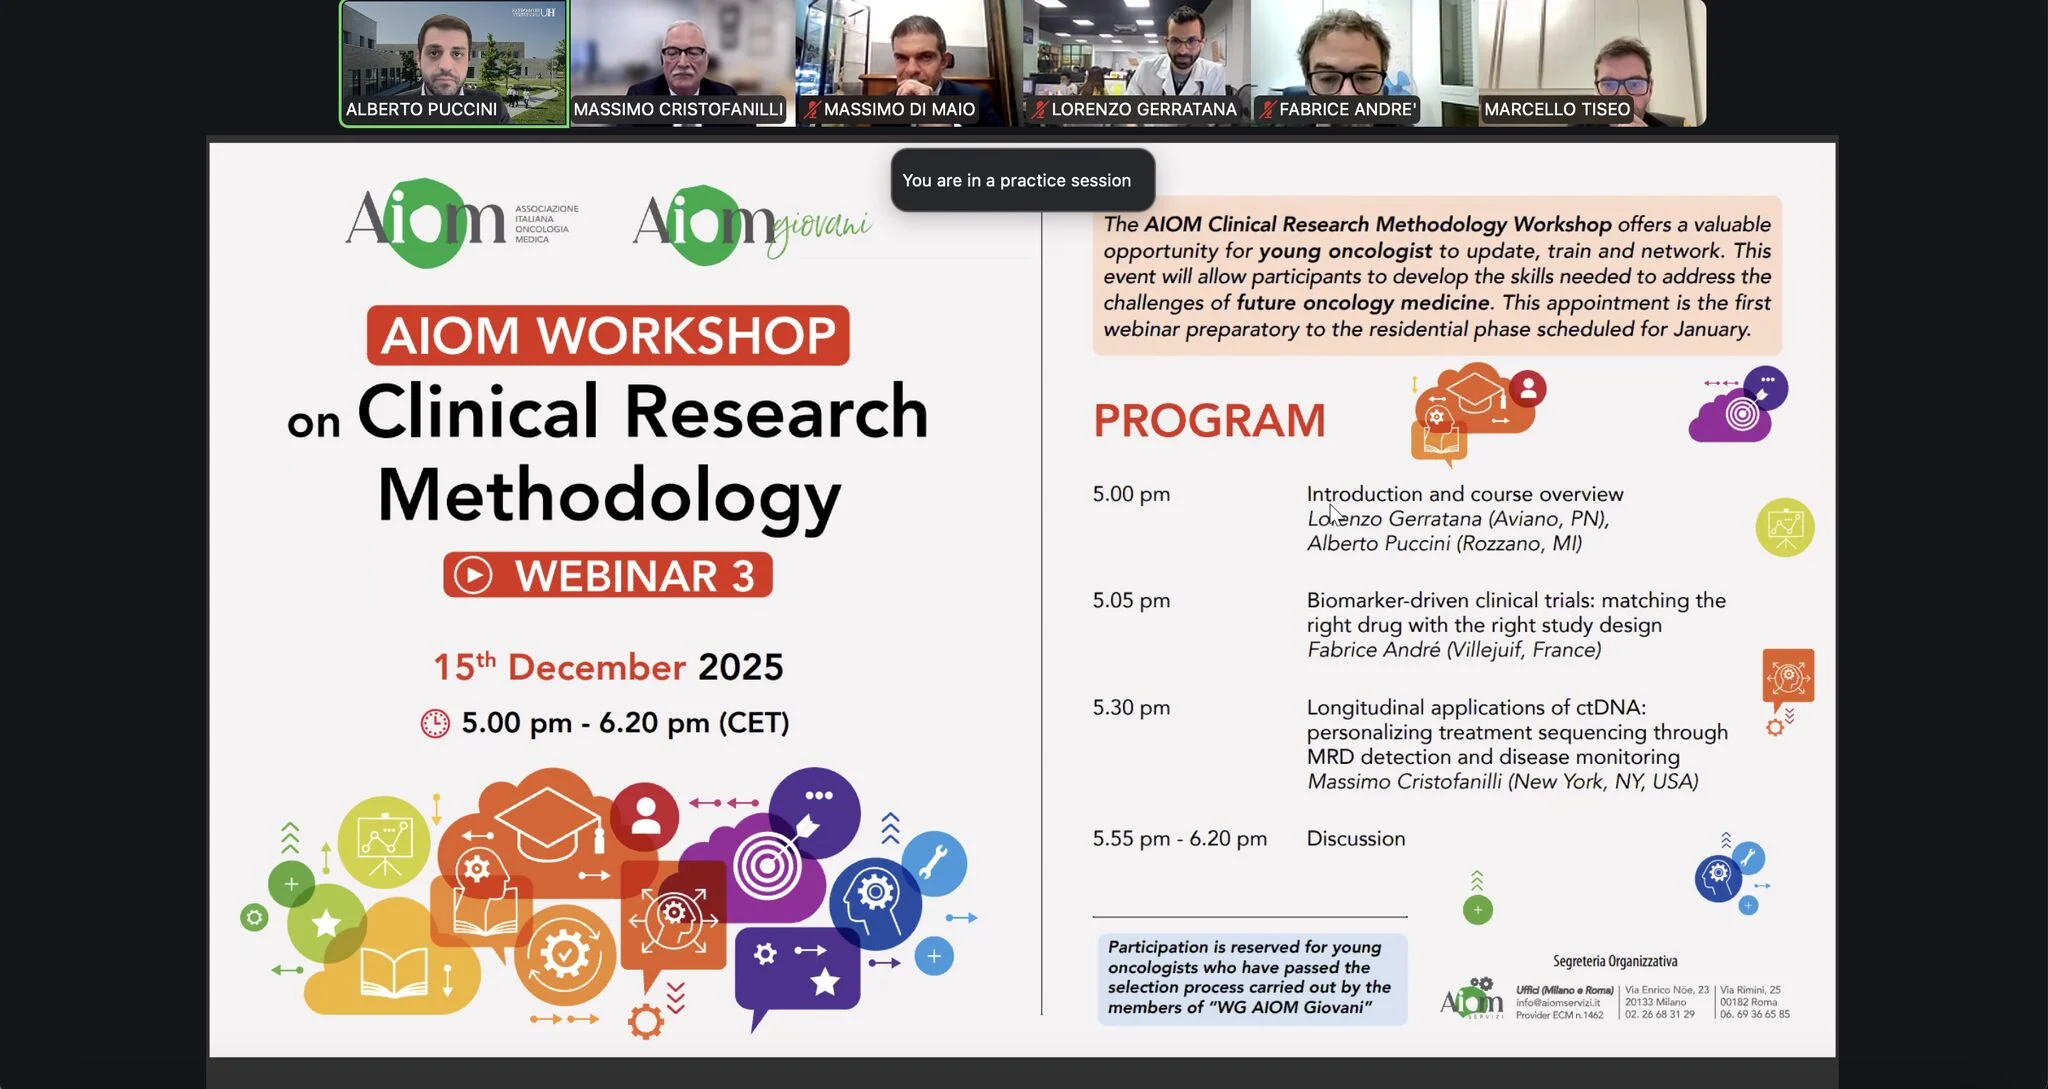Click Massimo Di Maio's muted microphone icon

(x=811, y=110)
